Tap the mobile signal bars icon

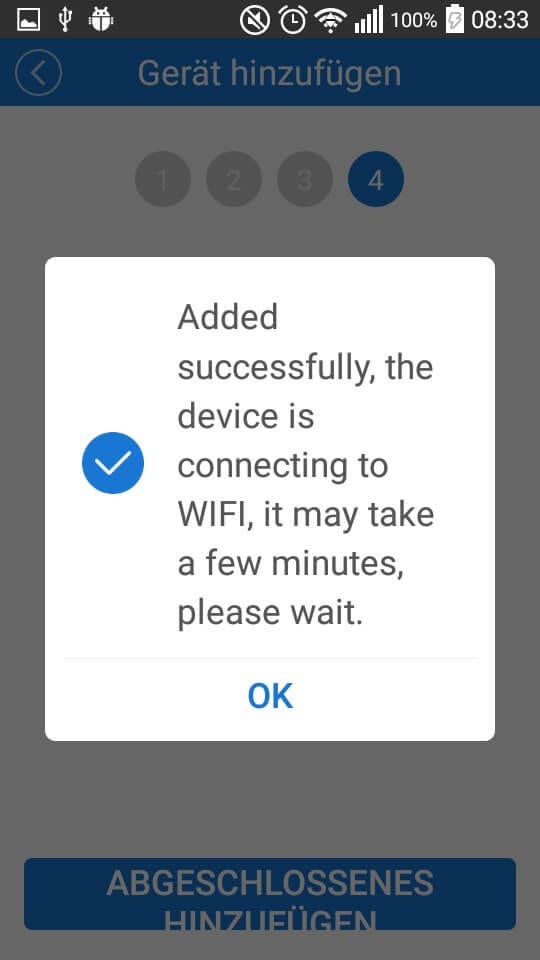click(369, 20)
